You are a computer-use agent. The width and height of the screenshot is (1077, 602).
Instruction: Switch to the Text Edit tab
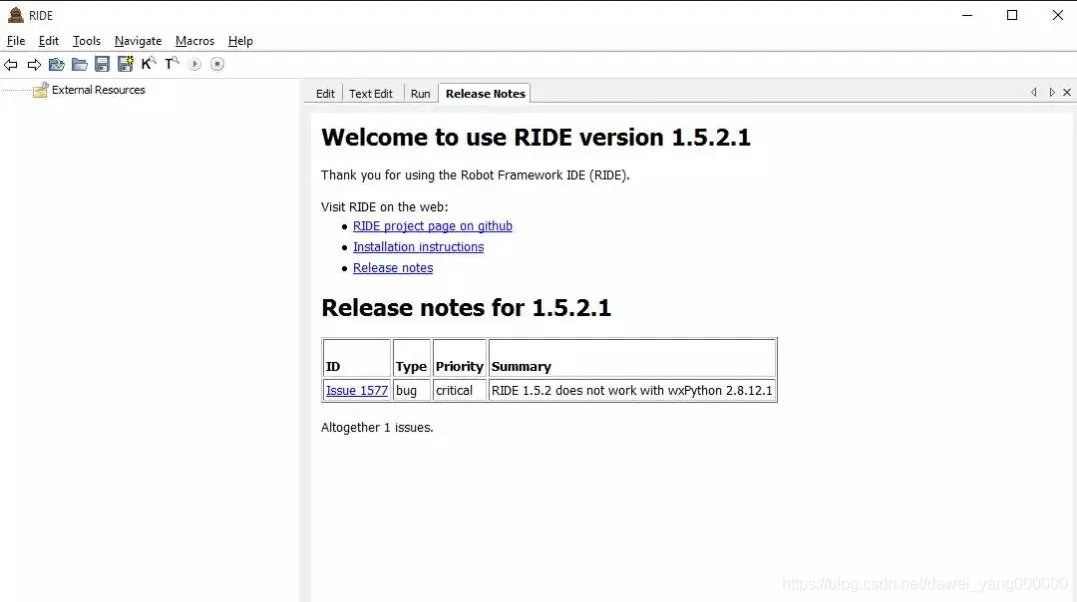click(371, 94)
